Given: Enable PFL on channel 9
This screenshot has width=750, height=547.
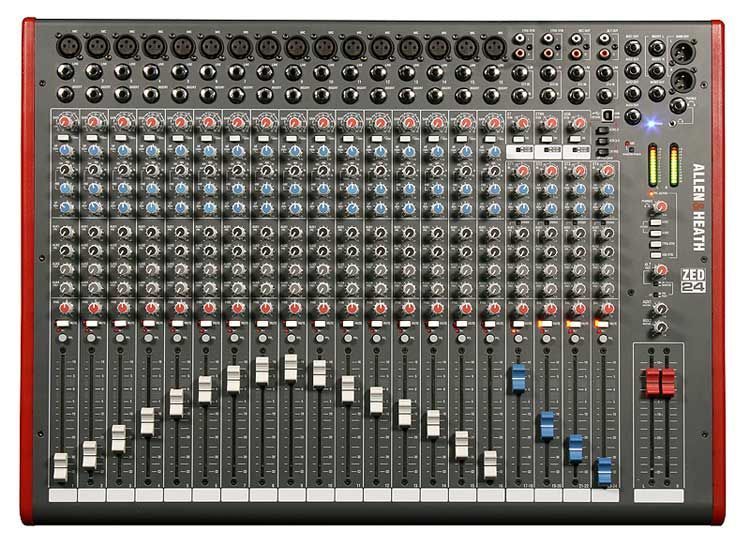Looking at the screenshot, I should coord(291,338).
